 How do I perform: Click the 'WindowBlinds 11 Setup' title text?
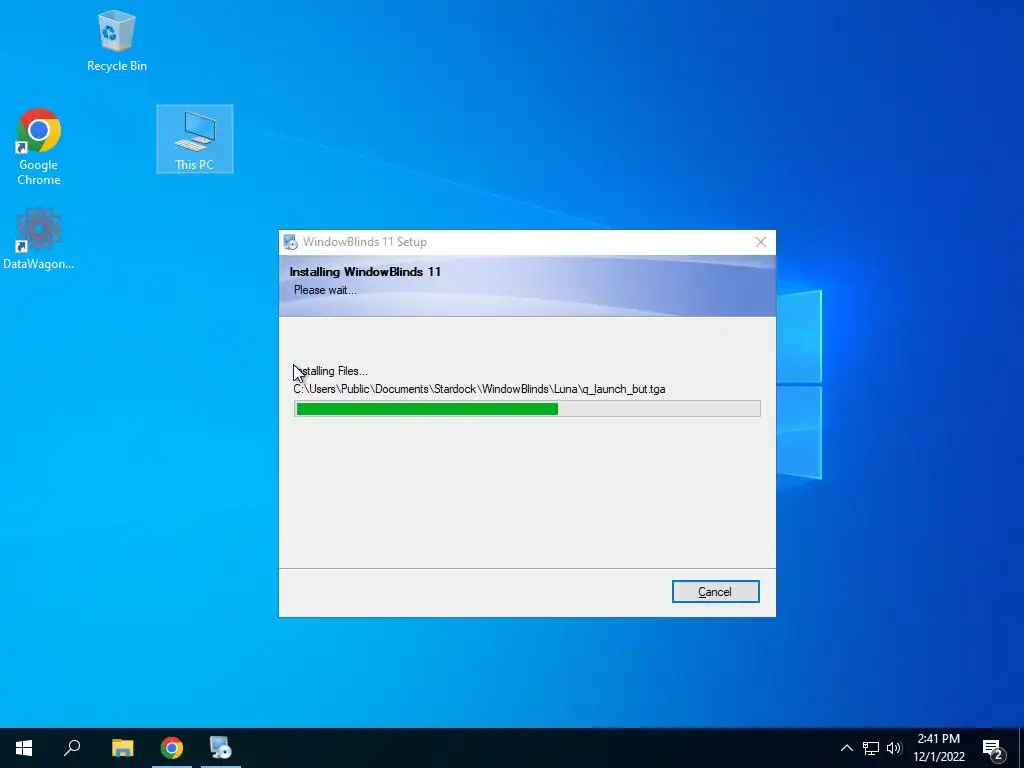pyautogui.click(x=364, y=242)
